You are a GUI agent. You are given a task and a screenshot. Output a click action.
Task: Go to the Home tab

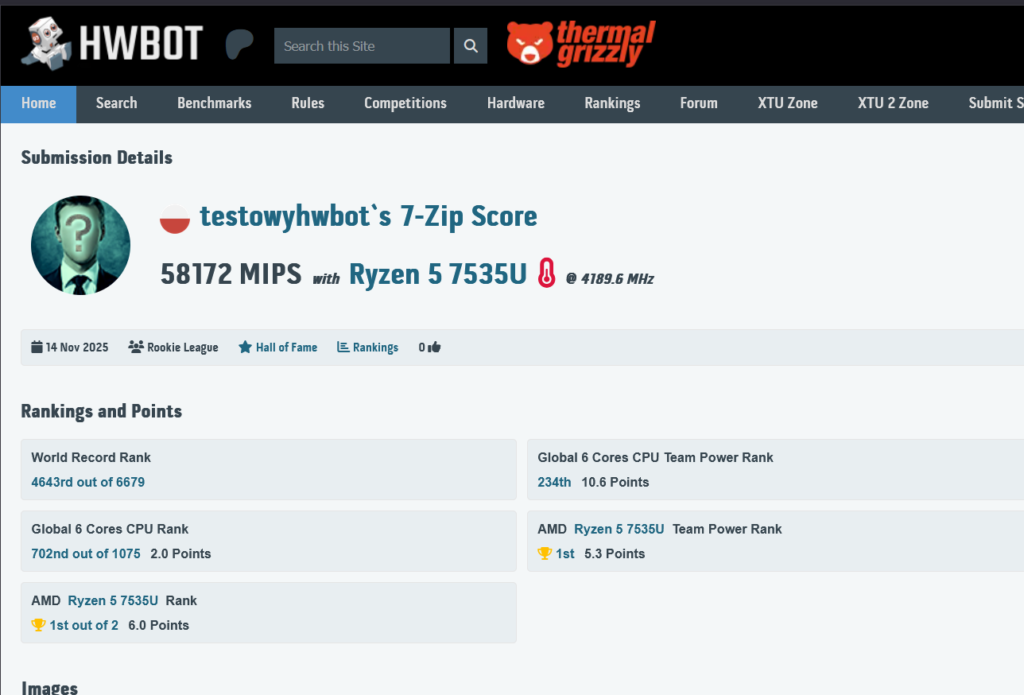tap(38, 103)
